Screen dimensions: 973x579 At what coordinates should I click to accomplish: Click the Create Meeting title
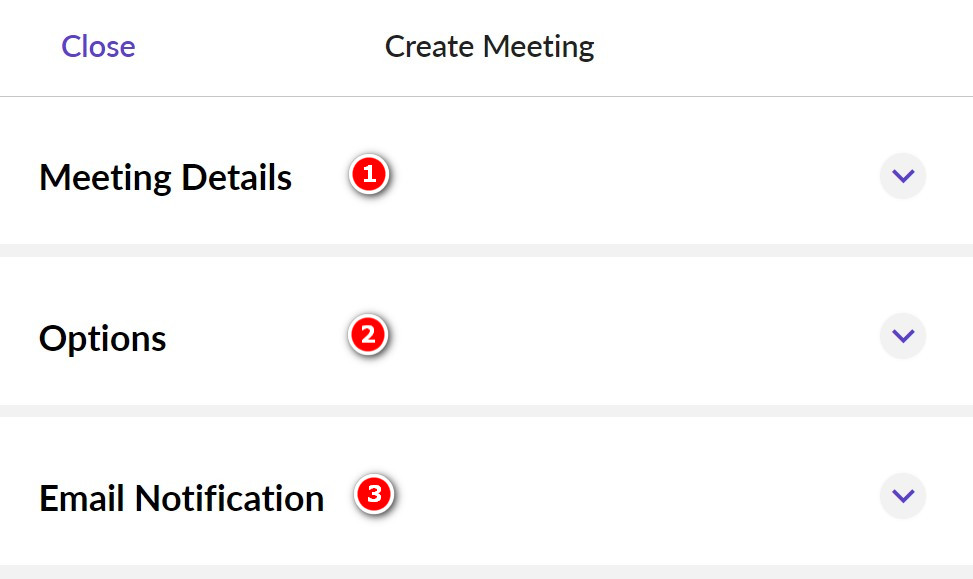click(489, 46)
